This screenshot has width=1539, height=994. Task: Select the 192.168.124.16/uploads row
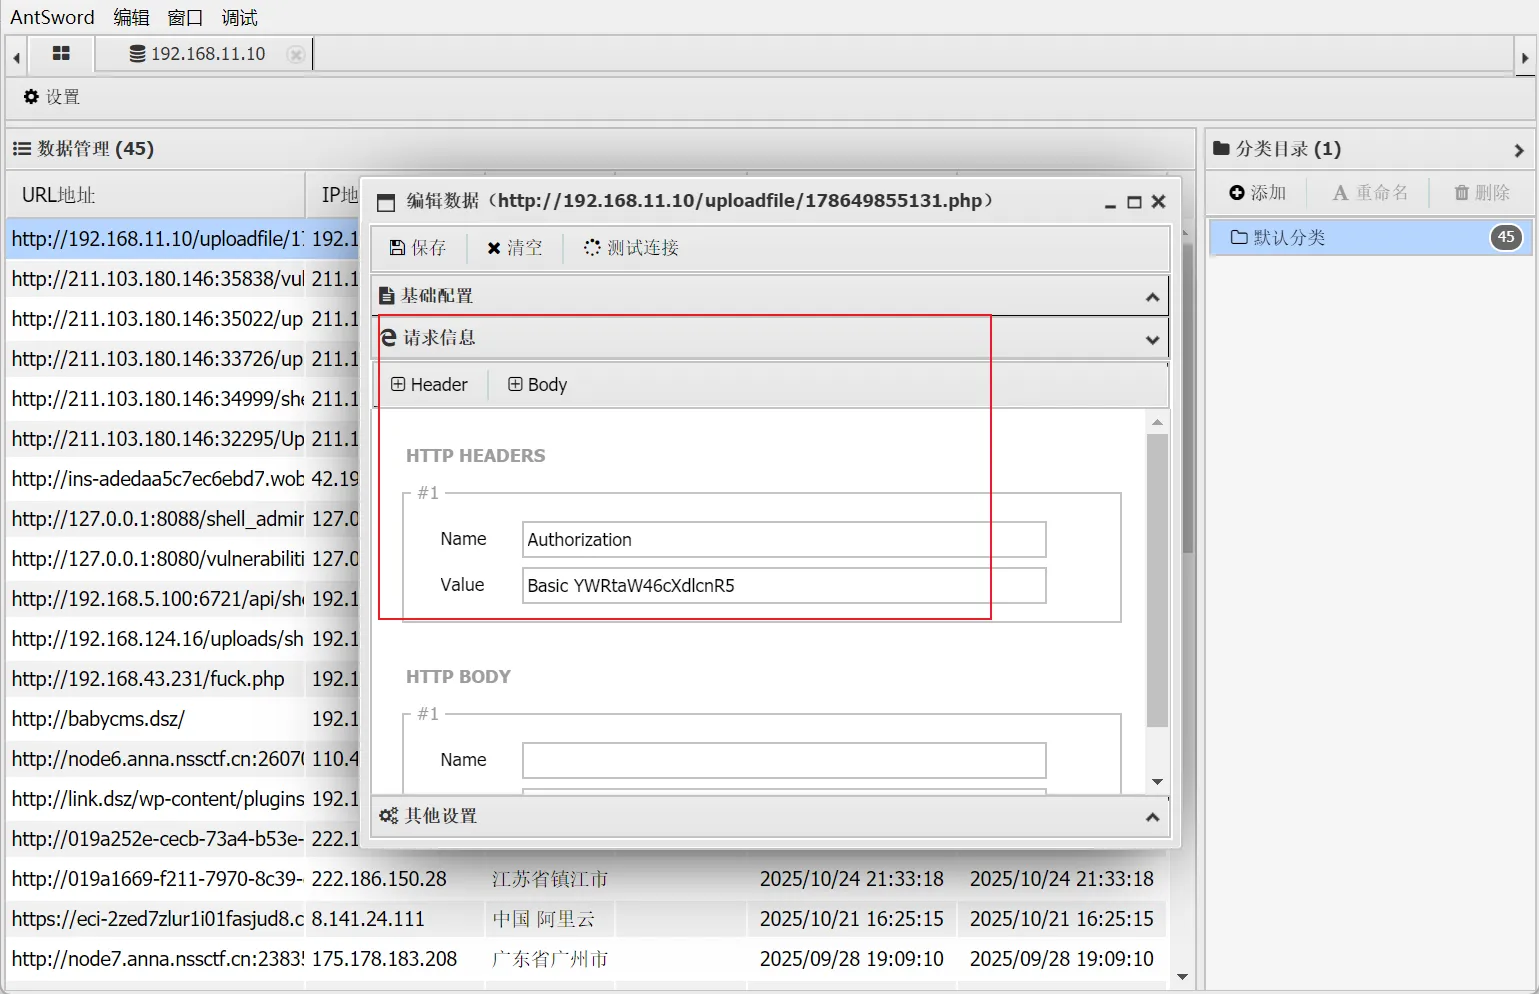(184, 639)
